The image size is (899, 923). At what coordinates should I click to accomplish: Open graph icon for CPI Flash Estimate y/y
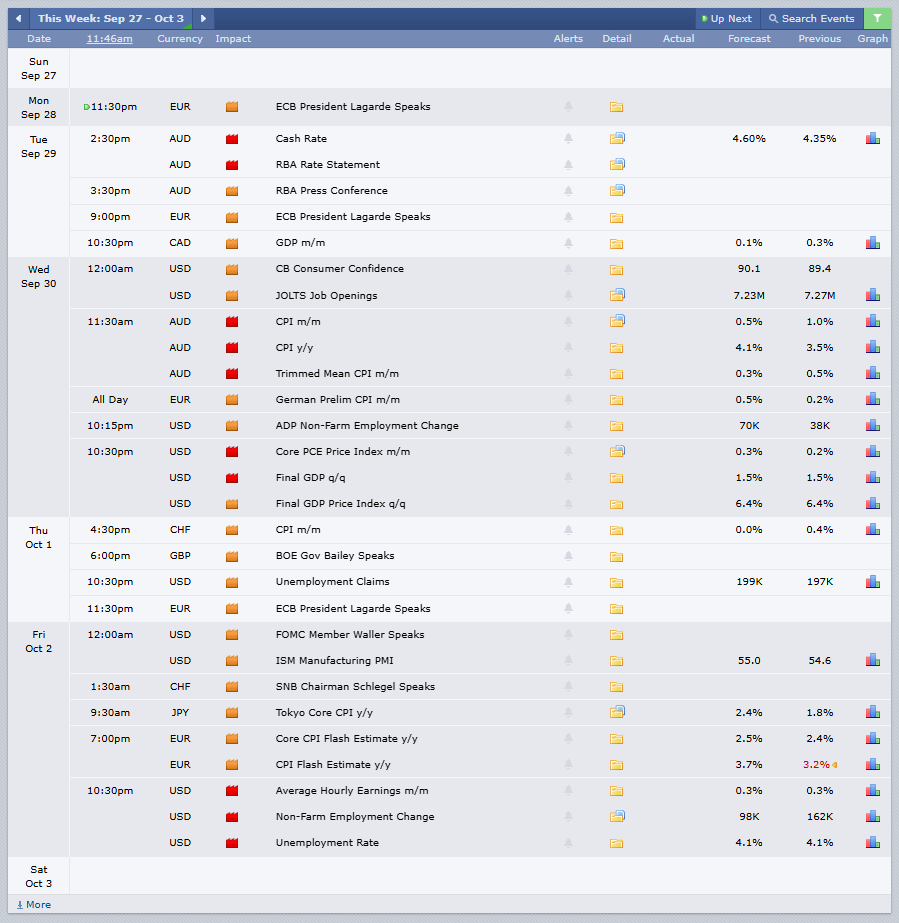(x=873, y=764)
